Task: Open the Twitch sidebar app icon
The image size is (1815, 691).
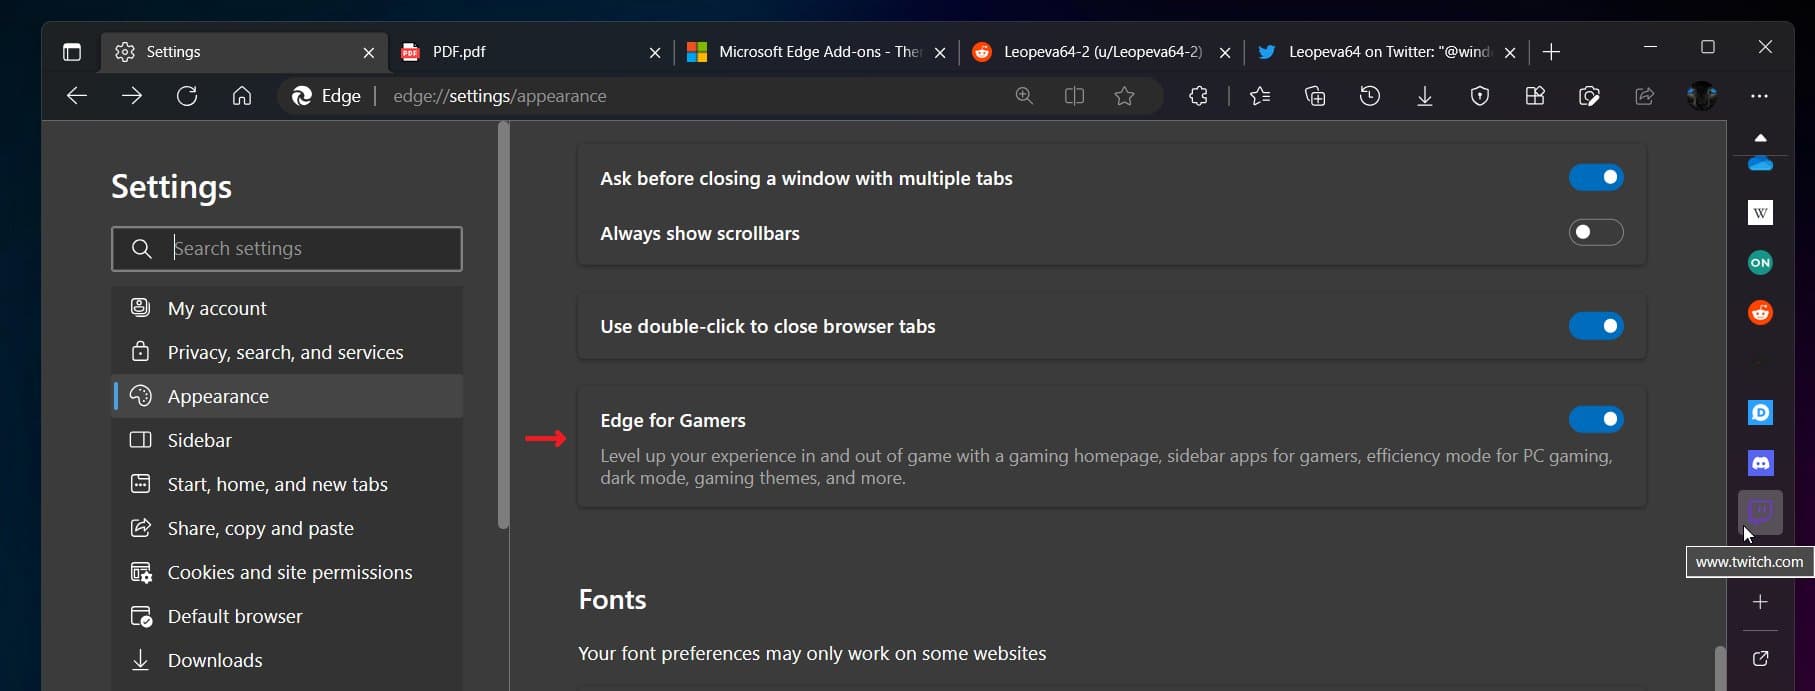Action: [x=1760, y=513]
